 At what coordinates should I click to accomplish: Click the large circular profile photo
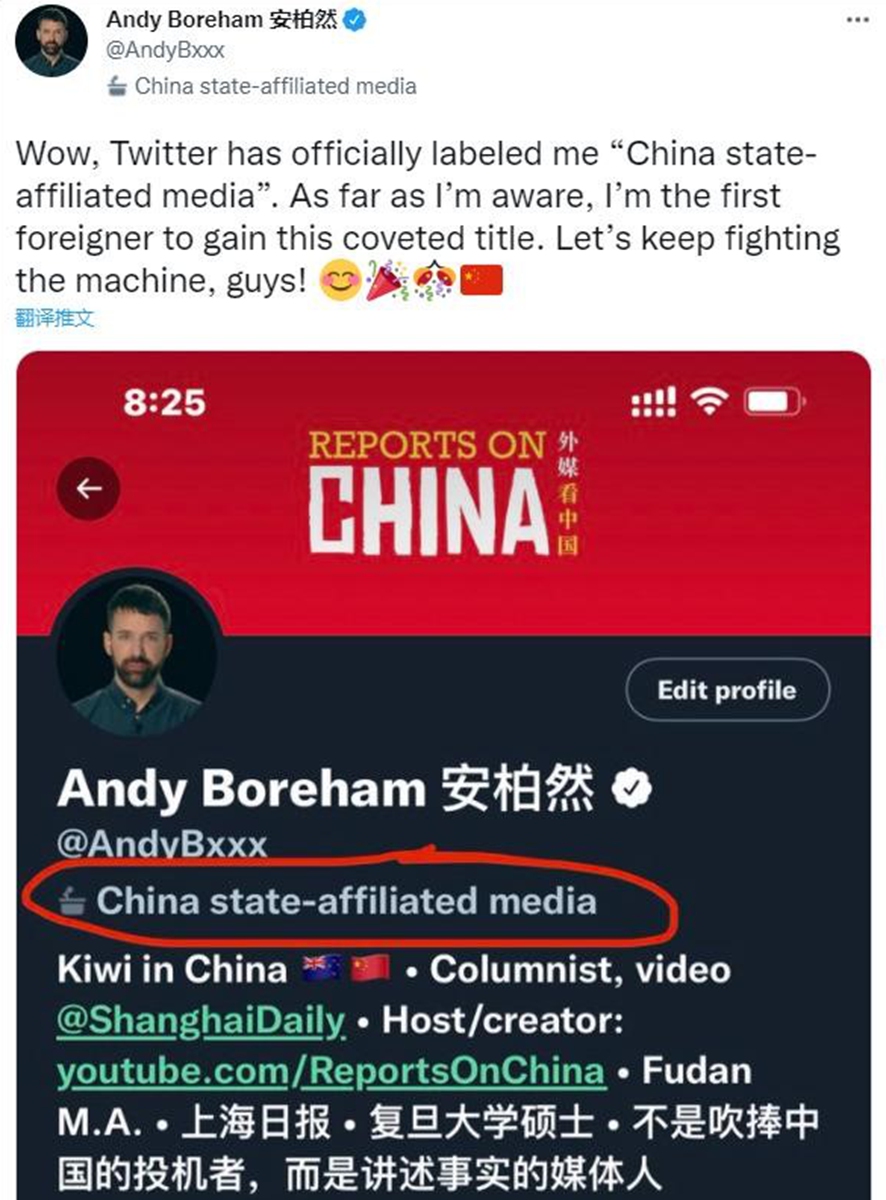(136, 653)
